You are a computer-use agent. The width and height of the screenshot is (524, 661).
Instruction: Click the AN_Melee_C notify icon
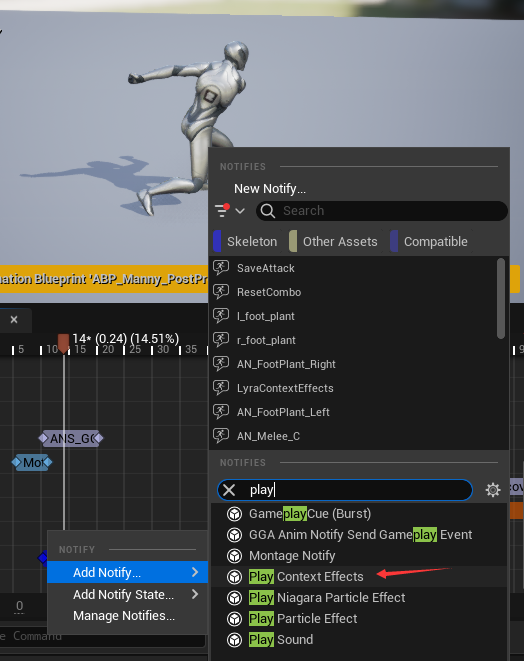(221, 436)
